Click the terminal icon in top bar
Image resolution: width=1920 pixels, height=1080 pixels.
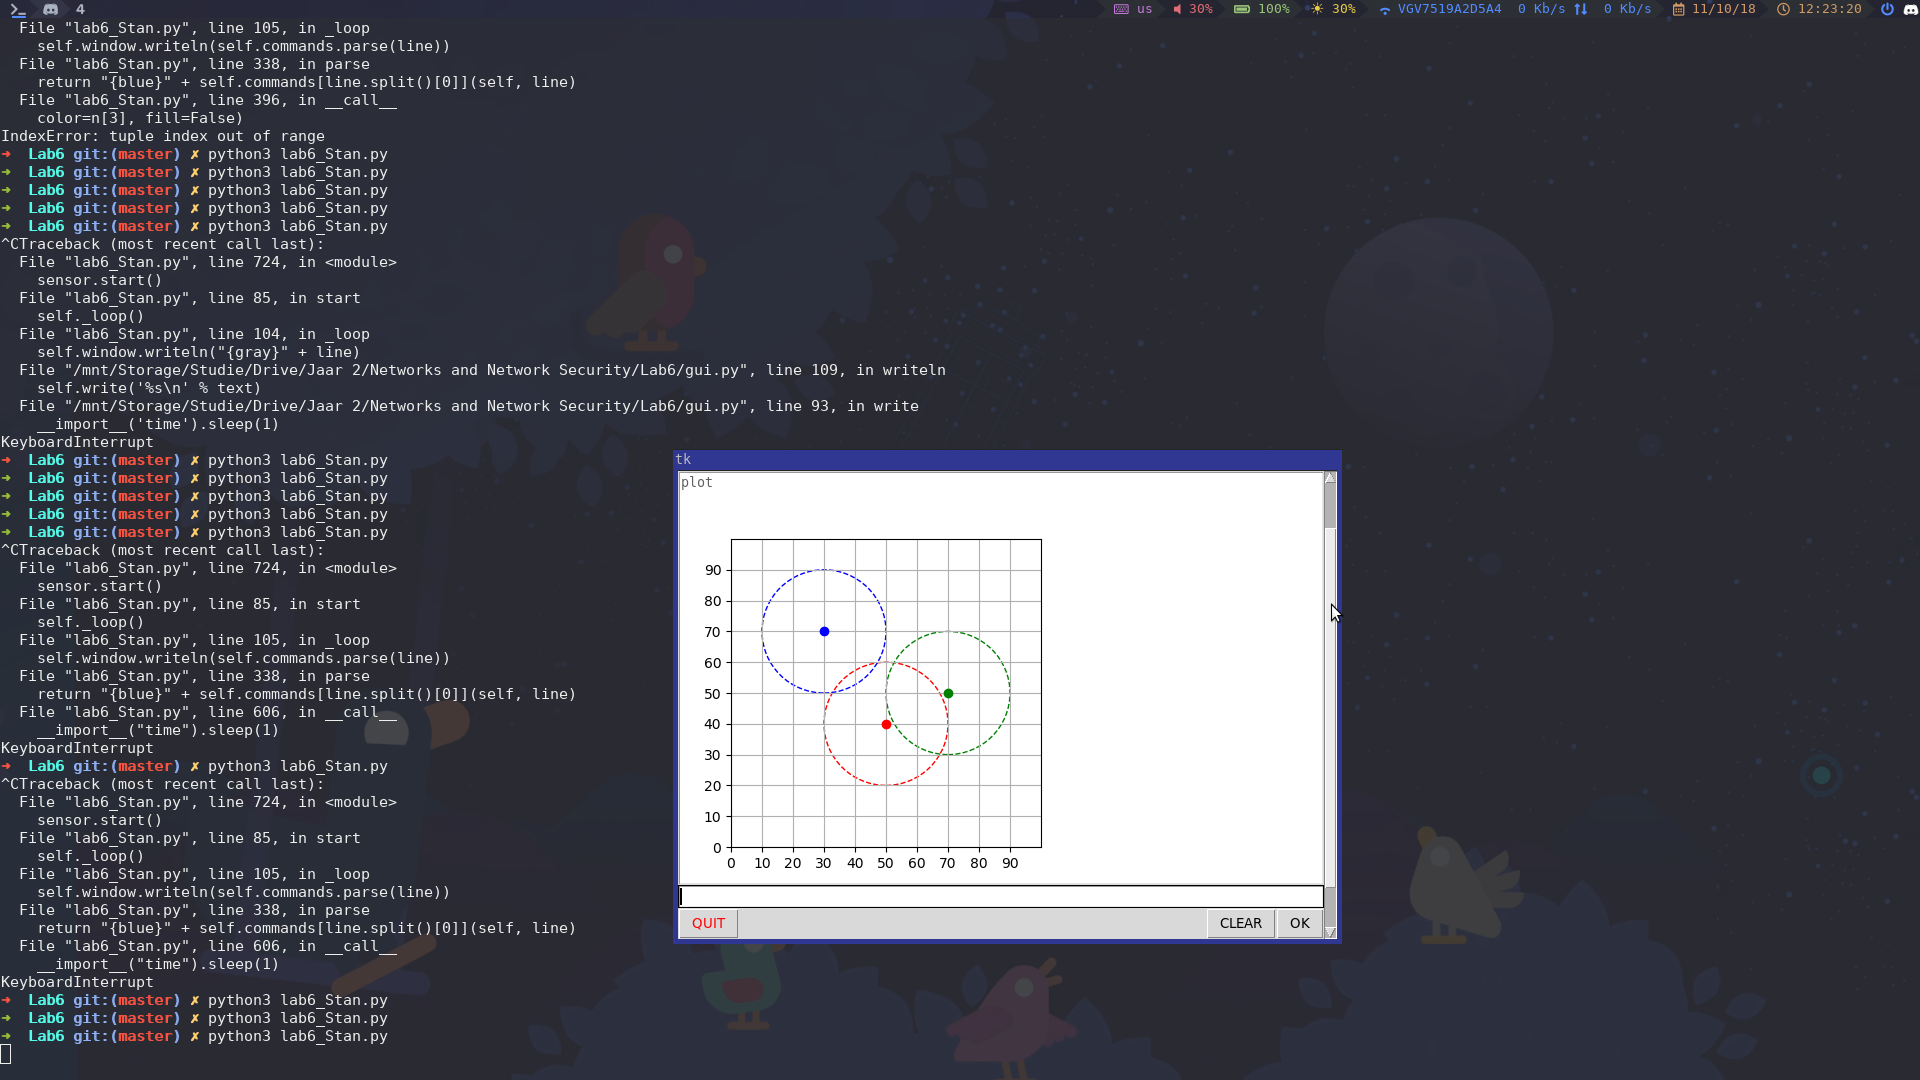18,10
